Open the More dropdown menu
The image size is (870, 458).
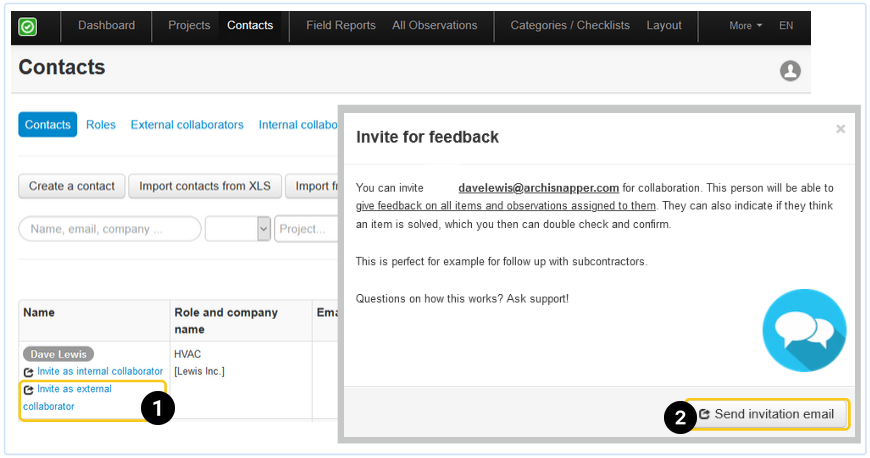click(x=745, y=26)
